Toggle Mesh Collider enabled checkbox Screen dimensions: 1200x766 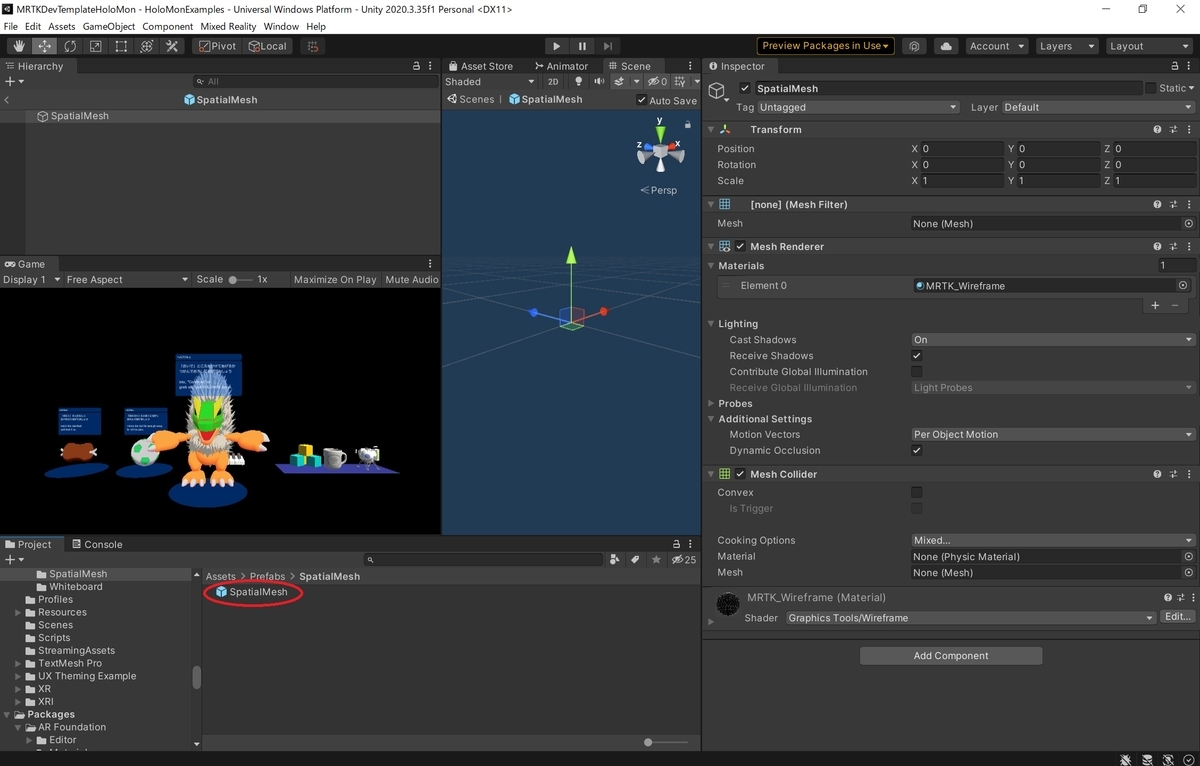741,475
